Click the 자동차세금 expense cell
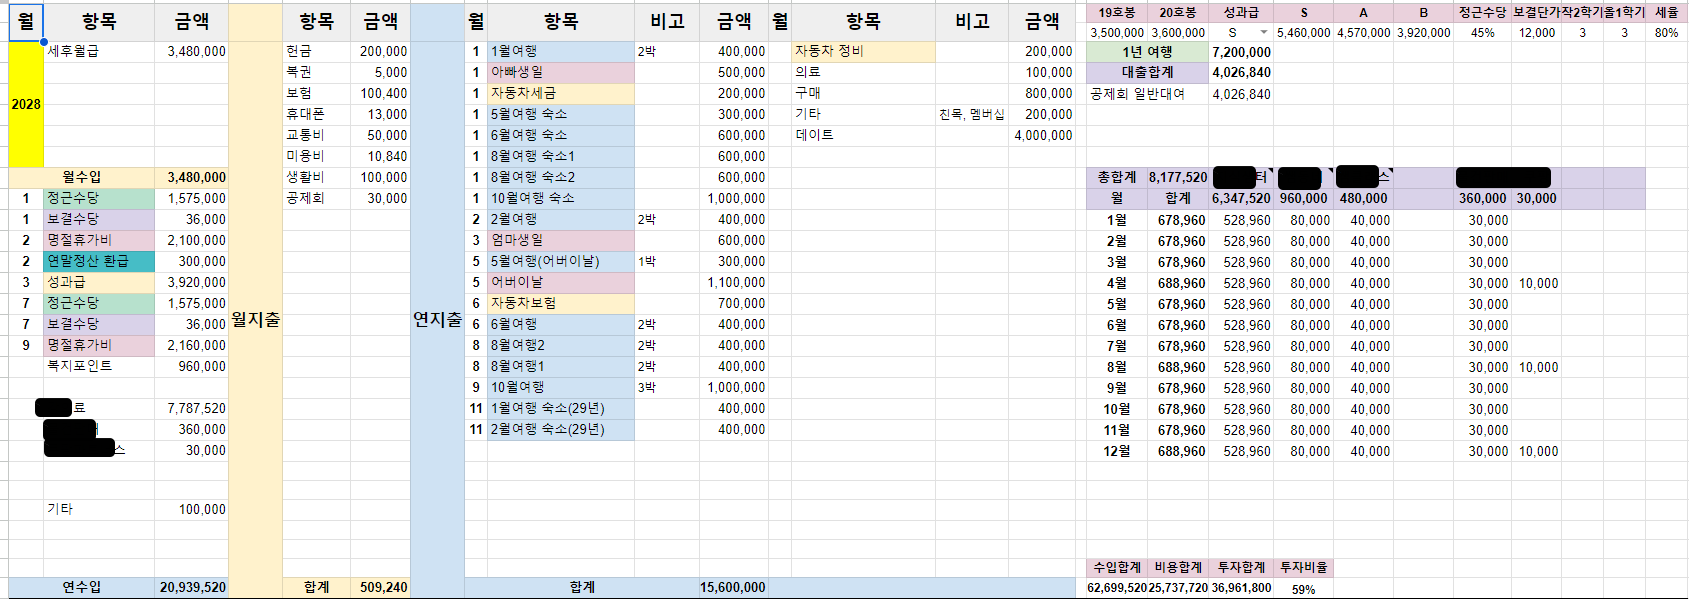 560,93
